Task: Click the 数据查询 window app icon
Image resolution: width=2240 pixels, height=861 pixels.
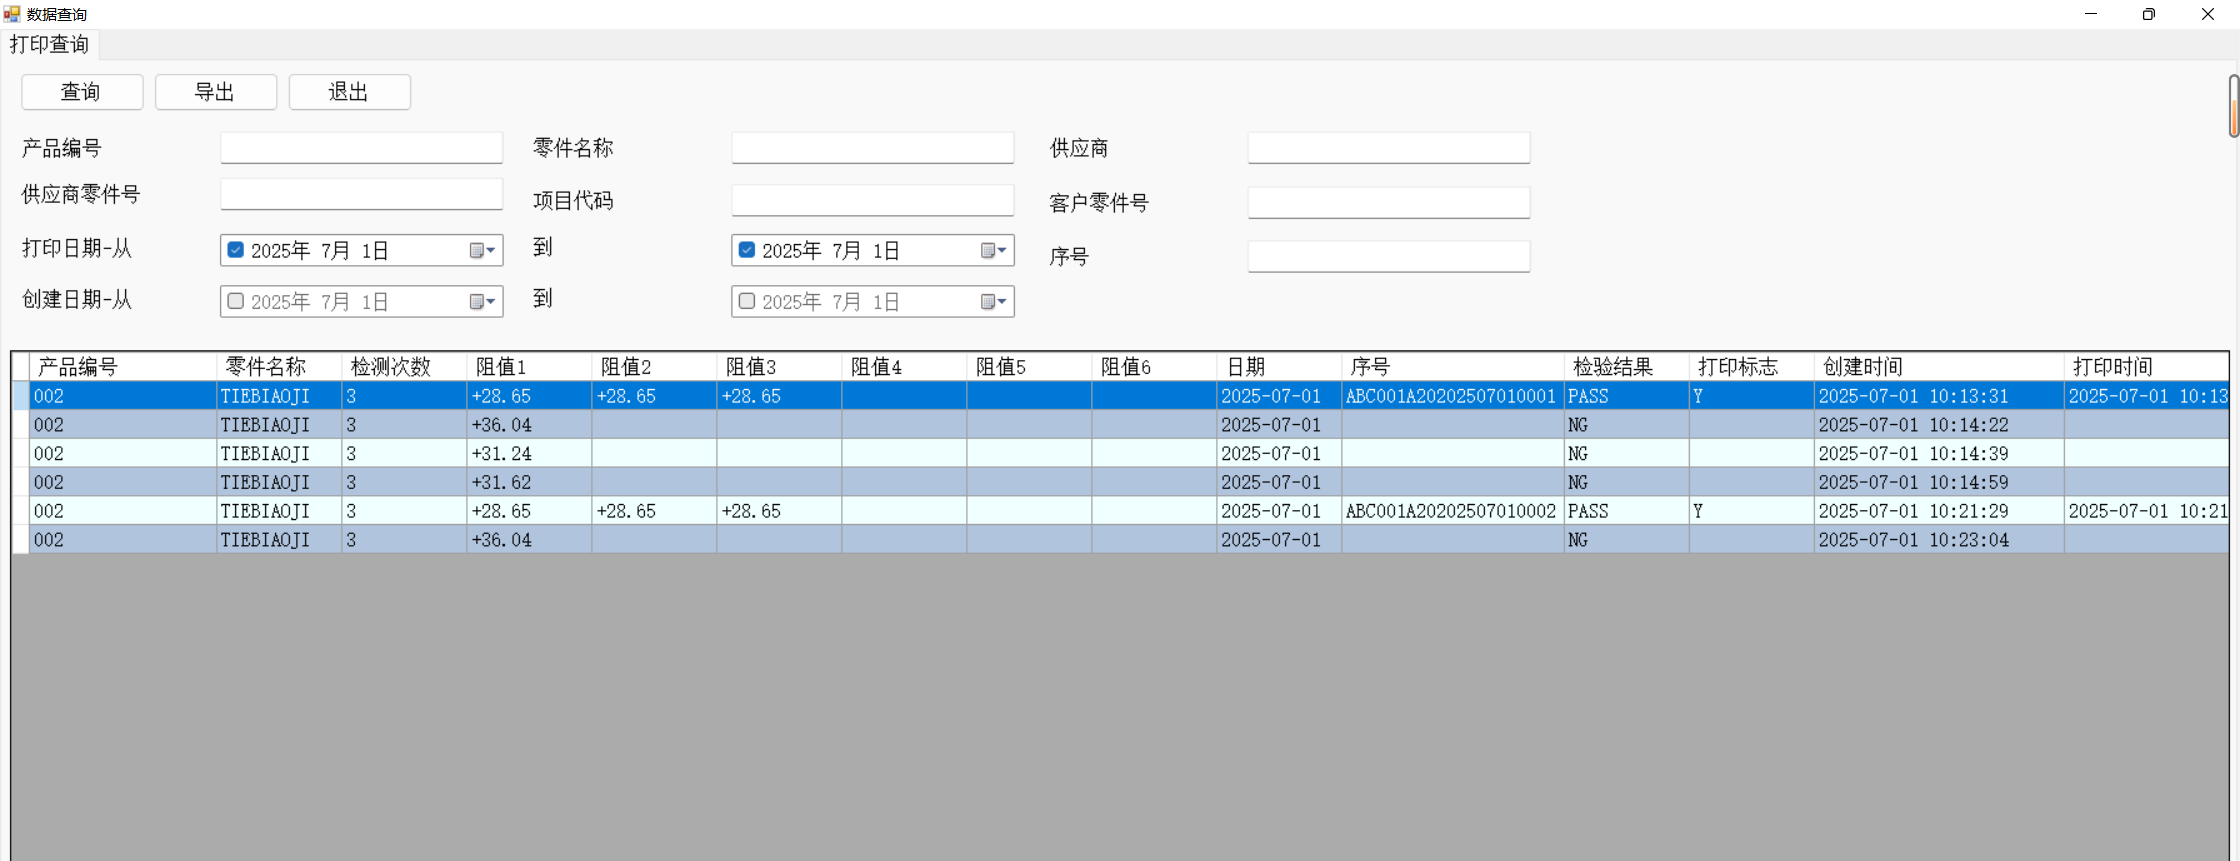Action: (x=12, y=14)
